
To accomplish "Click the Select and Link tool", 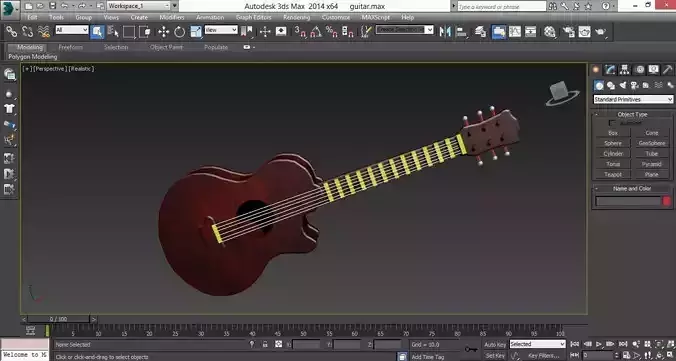I will click(11, 31).
